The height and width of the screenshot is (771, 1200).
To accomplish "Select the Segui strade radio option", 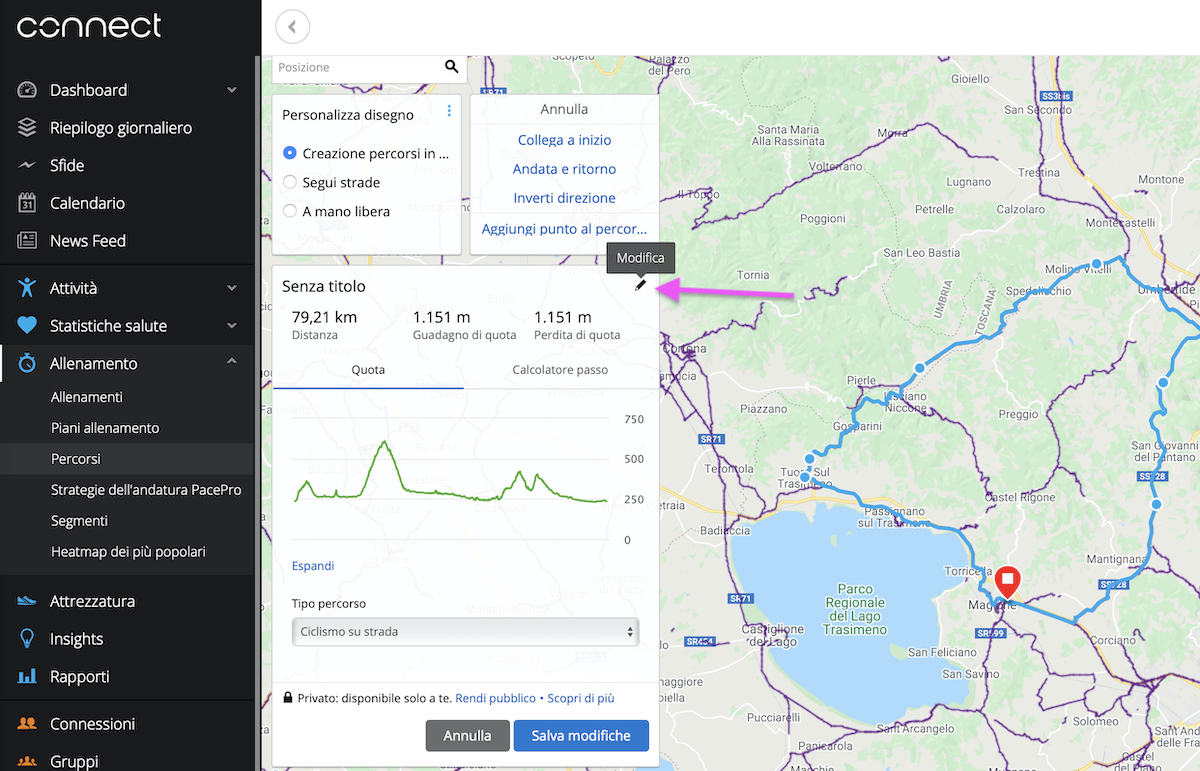I will tap(290, 183).
